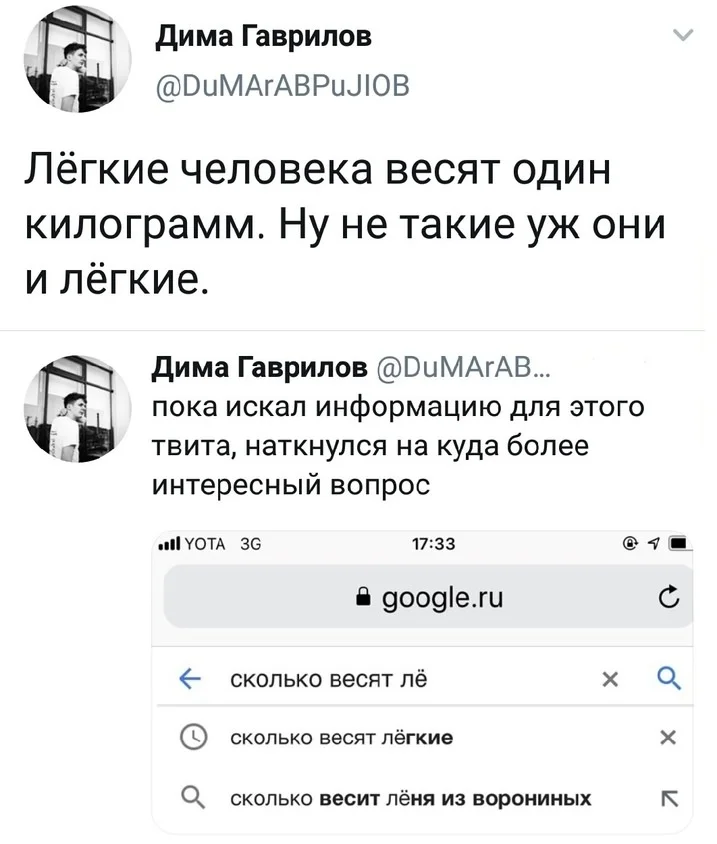Open the battery status icon
This screenshot has height=844, width=717.
coord(680,544)
